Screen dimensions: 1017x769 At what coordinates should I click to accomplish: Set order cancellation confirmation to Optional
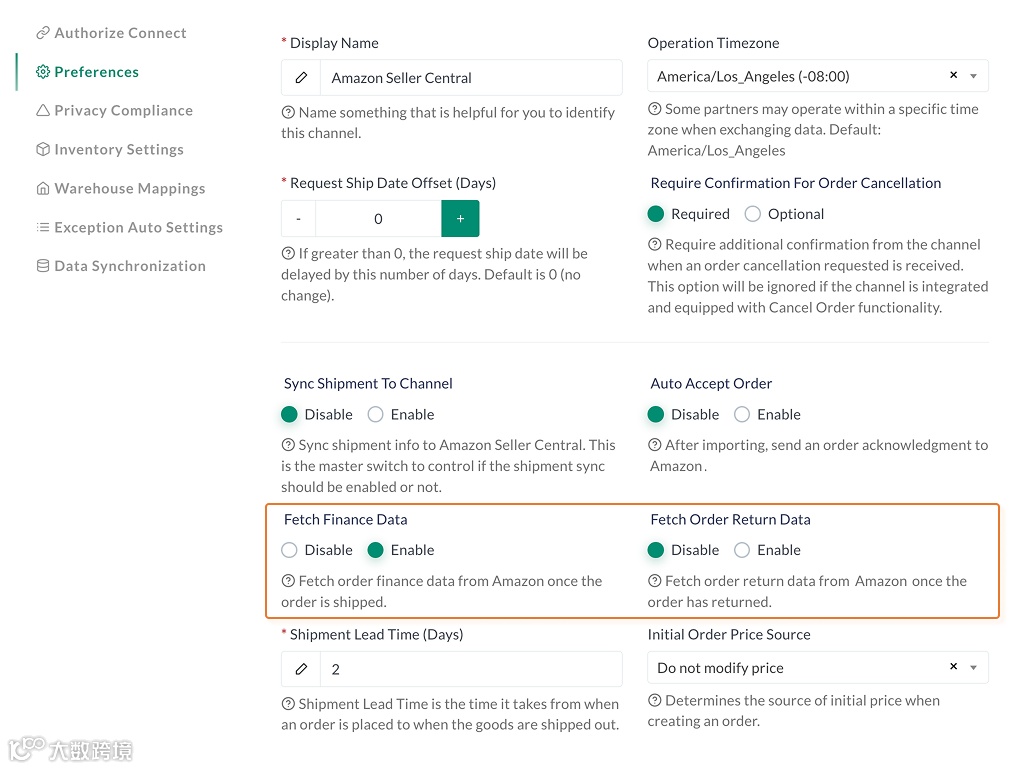753,214
